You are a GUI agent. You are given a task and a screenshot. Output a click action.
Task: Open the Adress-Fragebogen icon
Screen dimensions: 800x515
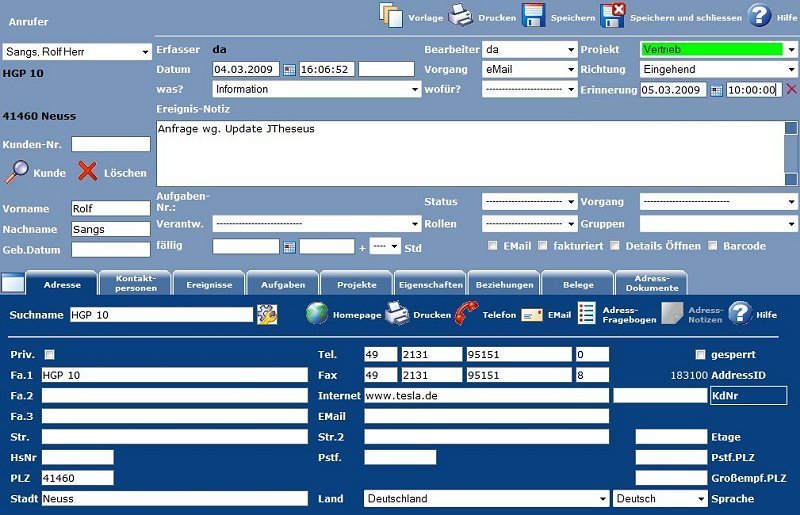587,314
